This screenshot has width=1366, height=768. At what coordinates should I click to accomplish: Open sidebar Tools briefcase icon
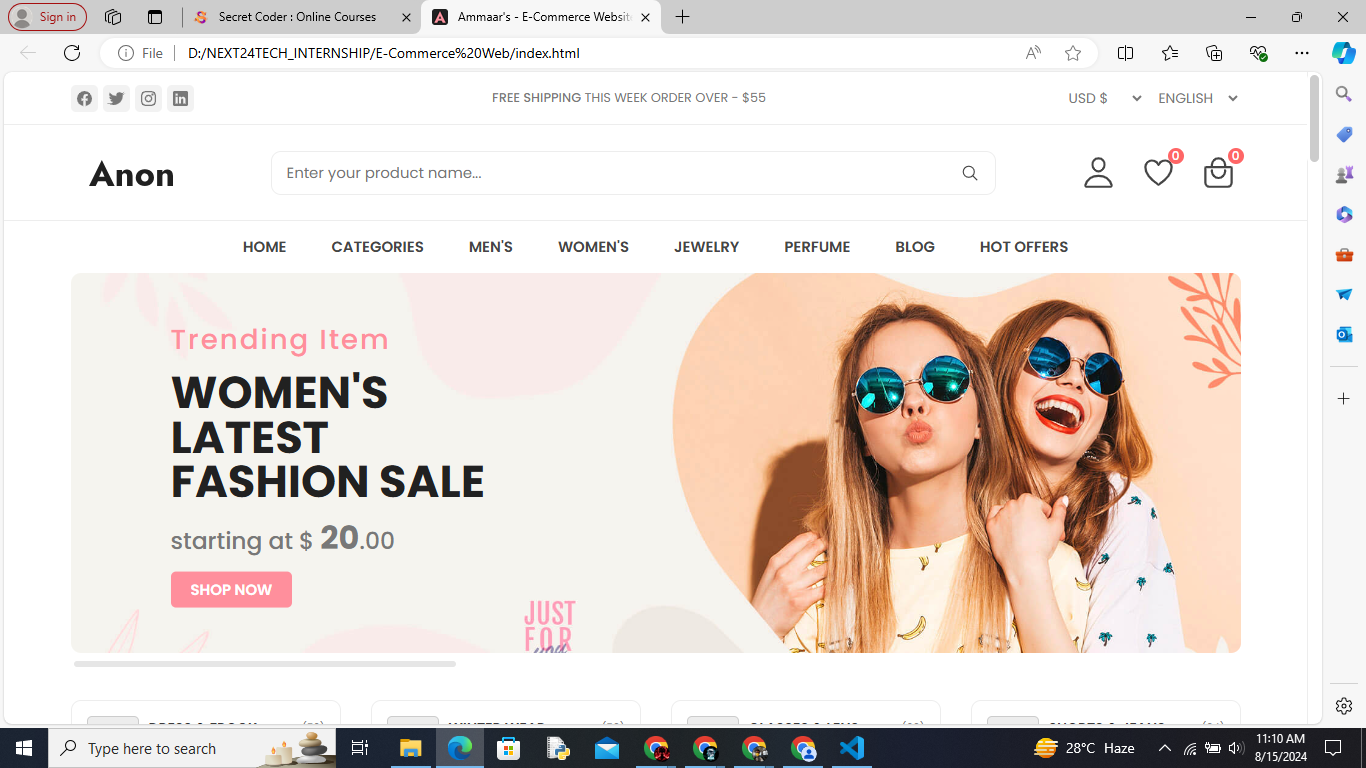[x=1344, y=254]
